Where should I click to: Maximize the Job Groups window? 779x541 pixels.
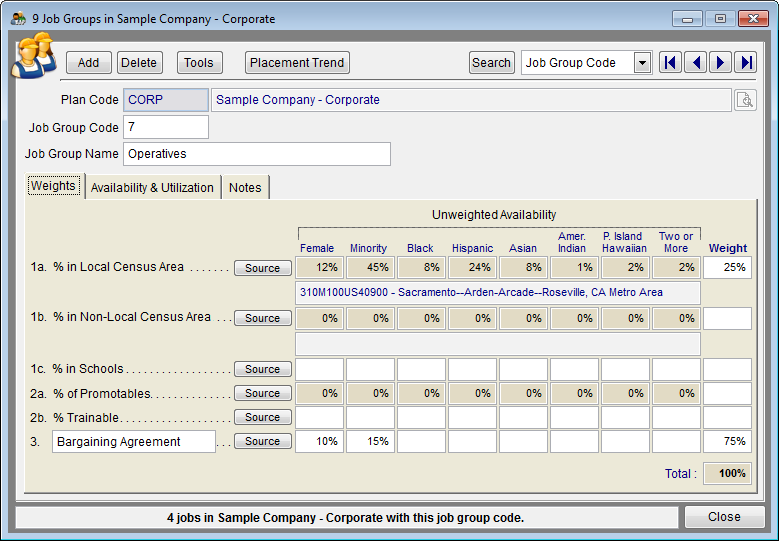click(x=720, y=19)
